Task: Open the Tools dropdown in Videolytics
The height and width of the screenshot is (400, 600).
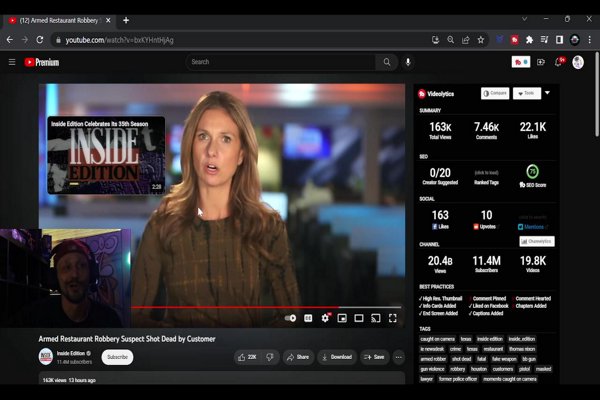Action: 527,93
